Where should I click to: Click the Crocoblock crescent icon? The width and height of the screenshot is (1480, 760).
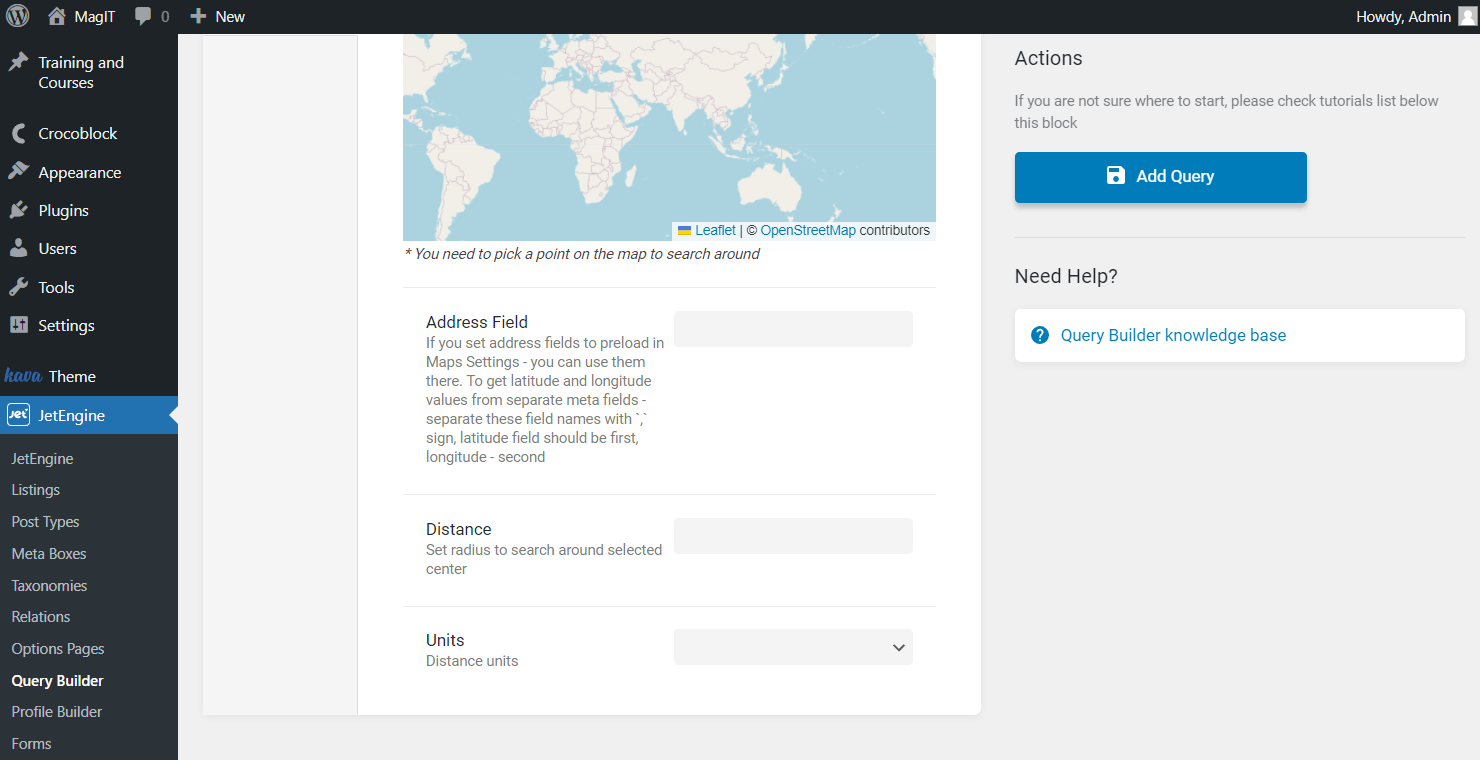[x=18, y=133]
